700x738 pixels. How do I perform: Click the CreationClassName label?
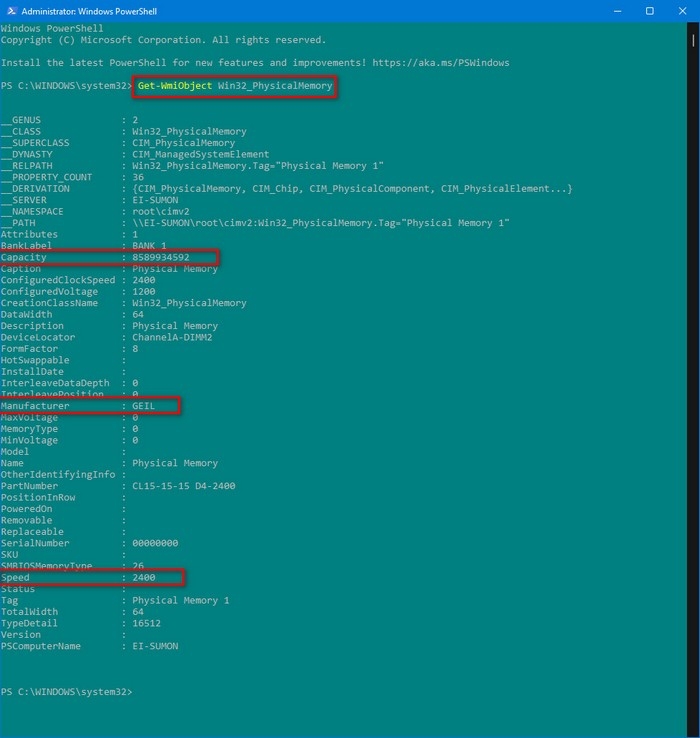point(49,303)
